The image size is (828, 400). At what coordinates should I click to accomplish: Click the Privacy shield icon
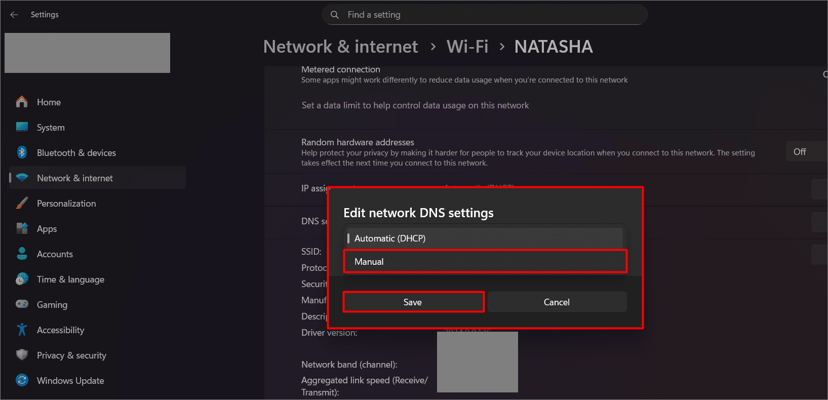point(22,355)
